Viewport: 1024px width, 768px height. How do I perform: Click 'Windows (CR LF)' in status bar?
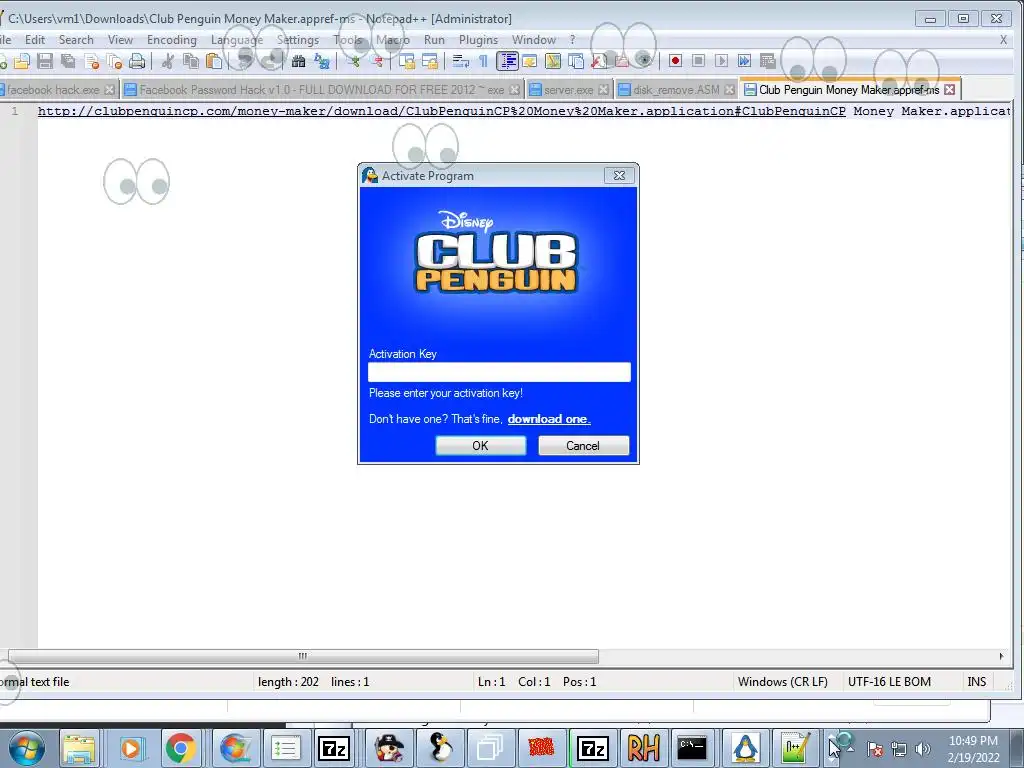(x=782, y=682)
